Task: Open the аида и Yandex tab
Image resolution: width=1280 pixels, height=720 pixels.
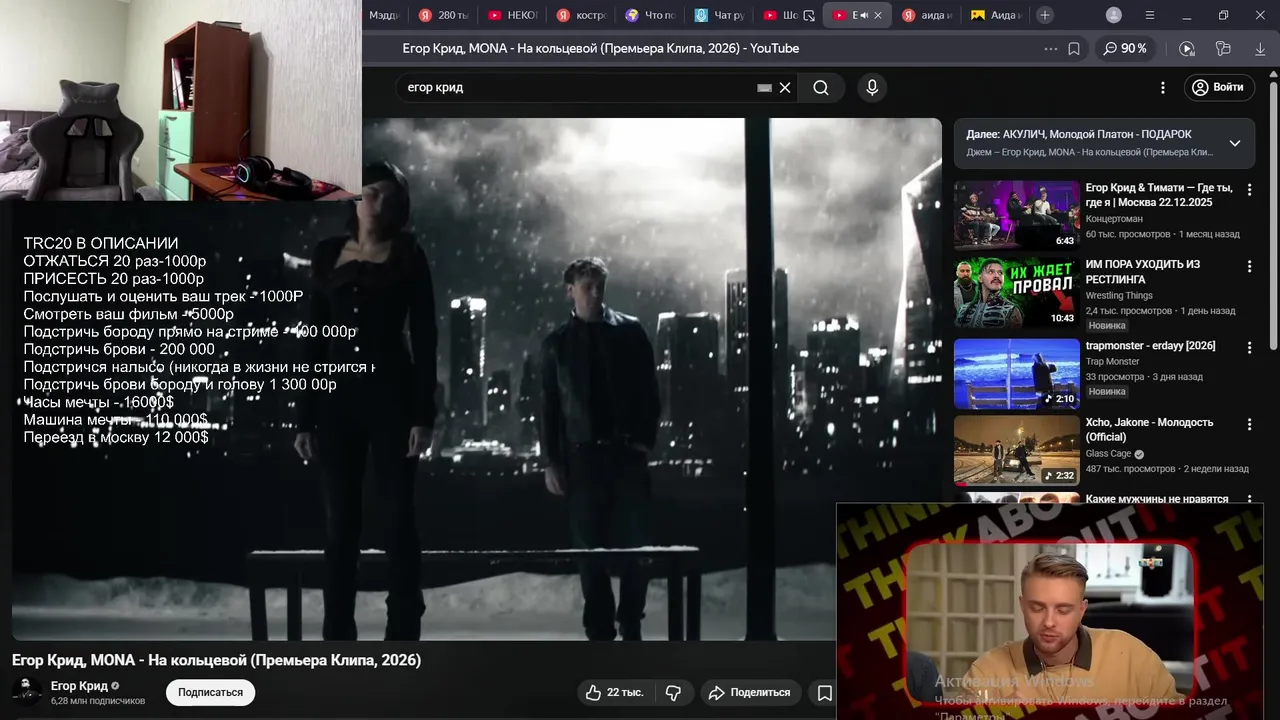Action: (927, 15)
